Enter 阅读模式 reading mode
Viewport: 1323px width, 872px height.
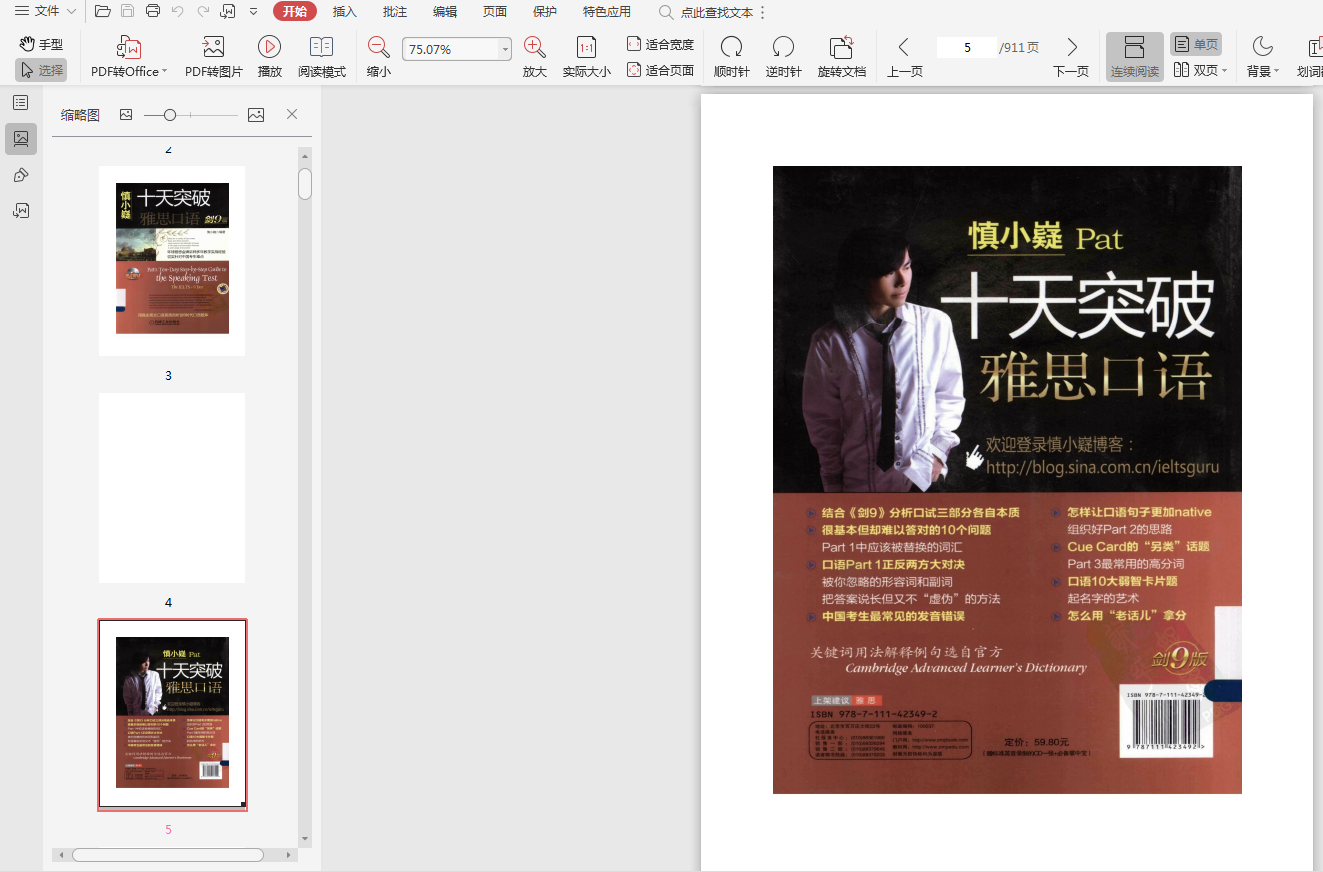tap(321, 47)
